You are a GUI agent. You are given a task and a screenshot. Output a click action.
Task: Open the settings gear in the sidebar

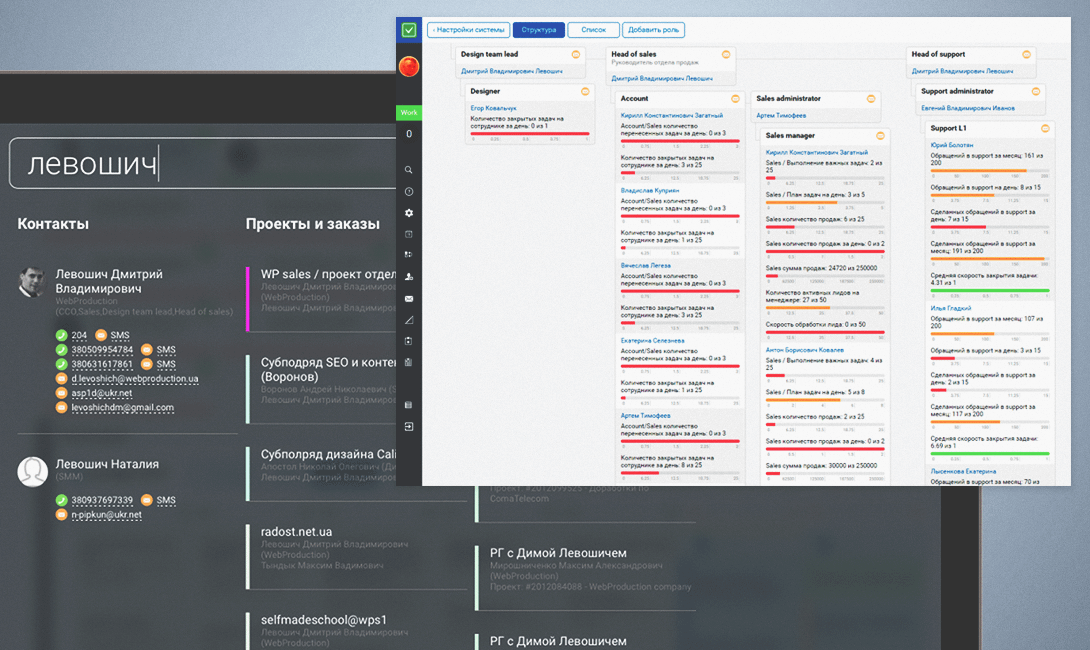409,213
